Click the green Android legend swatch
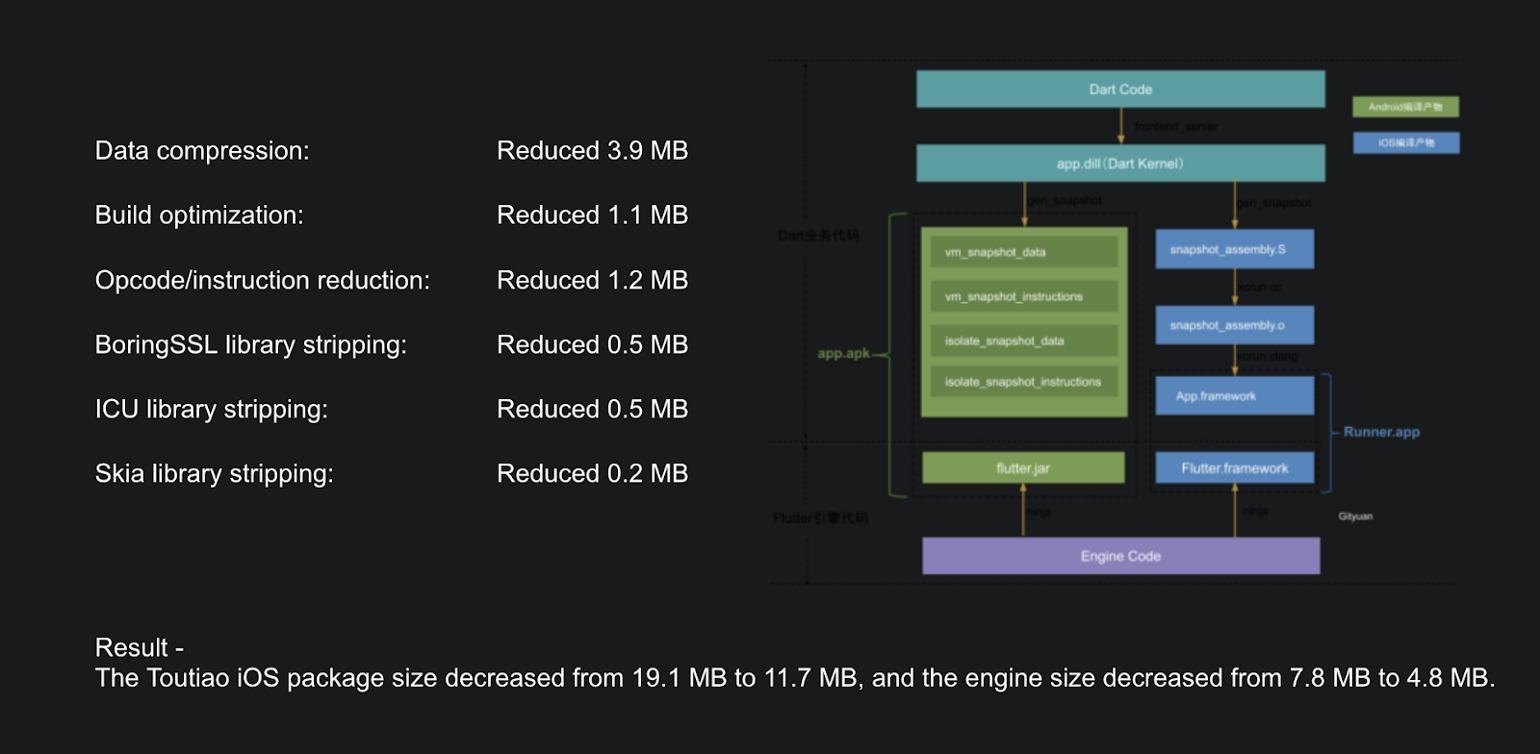The image size is (1540, 754). point(1405,106)
